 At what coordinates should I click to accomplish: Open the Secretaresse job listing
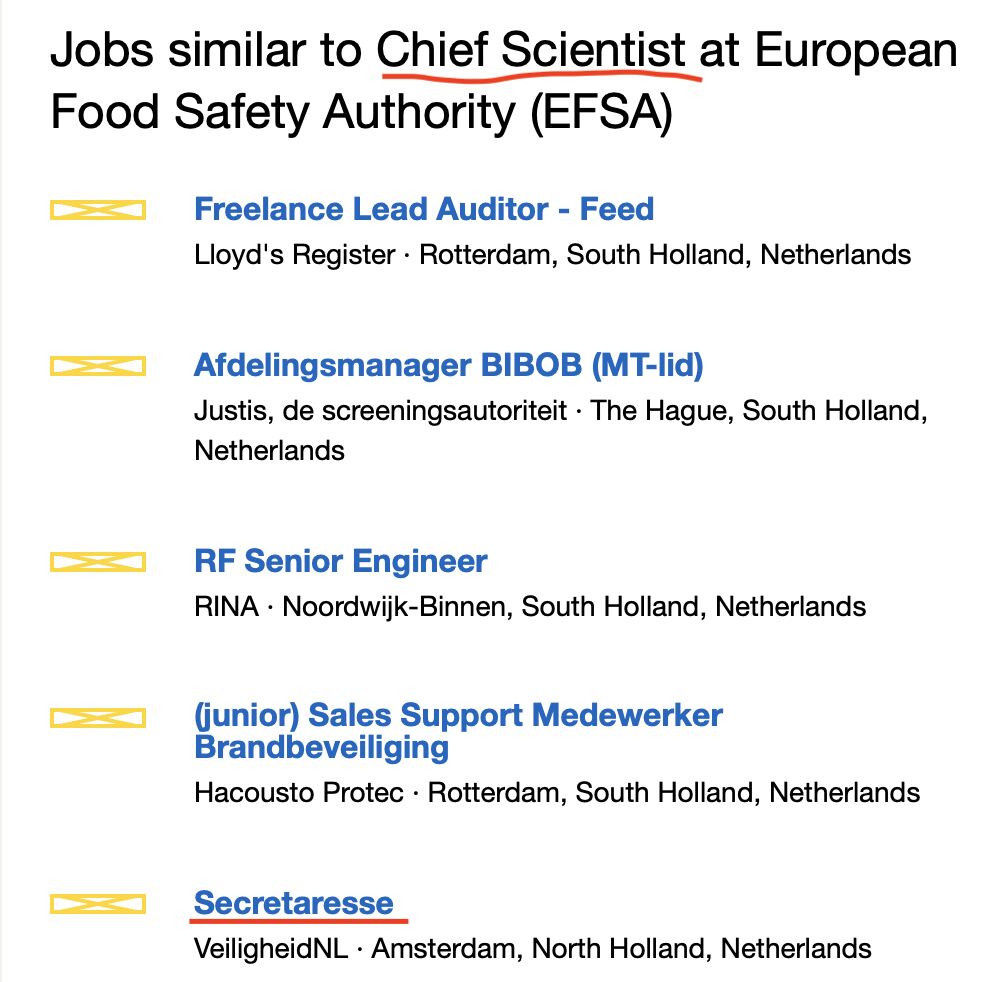pyautogui.click(x=294, y=903)
